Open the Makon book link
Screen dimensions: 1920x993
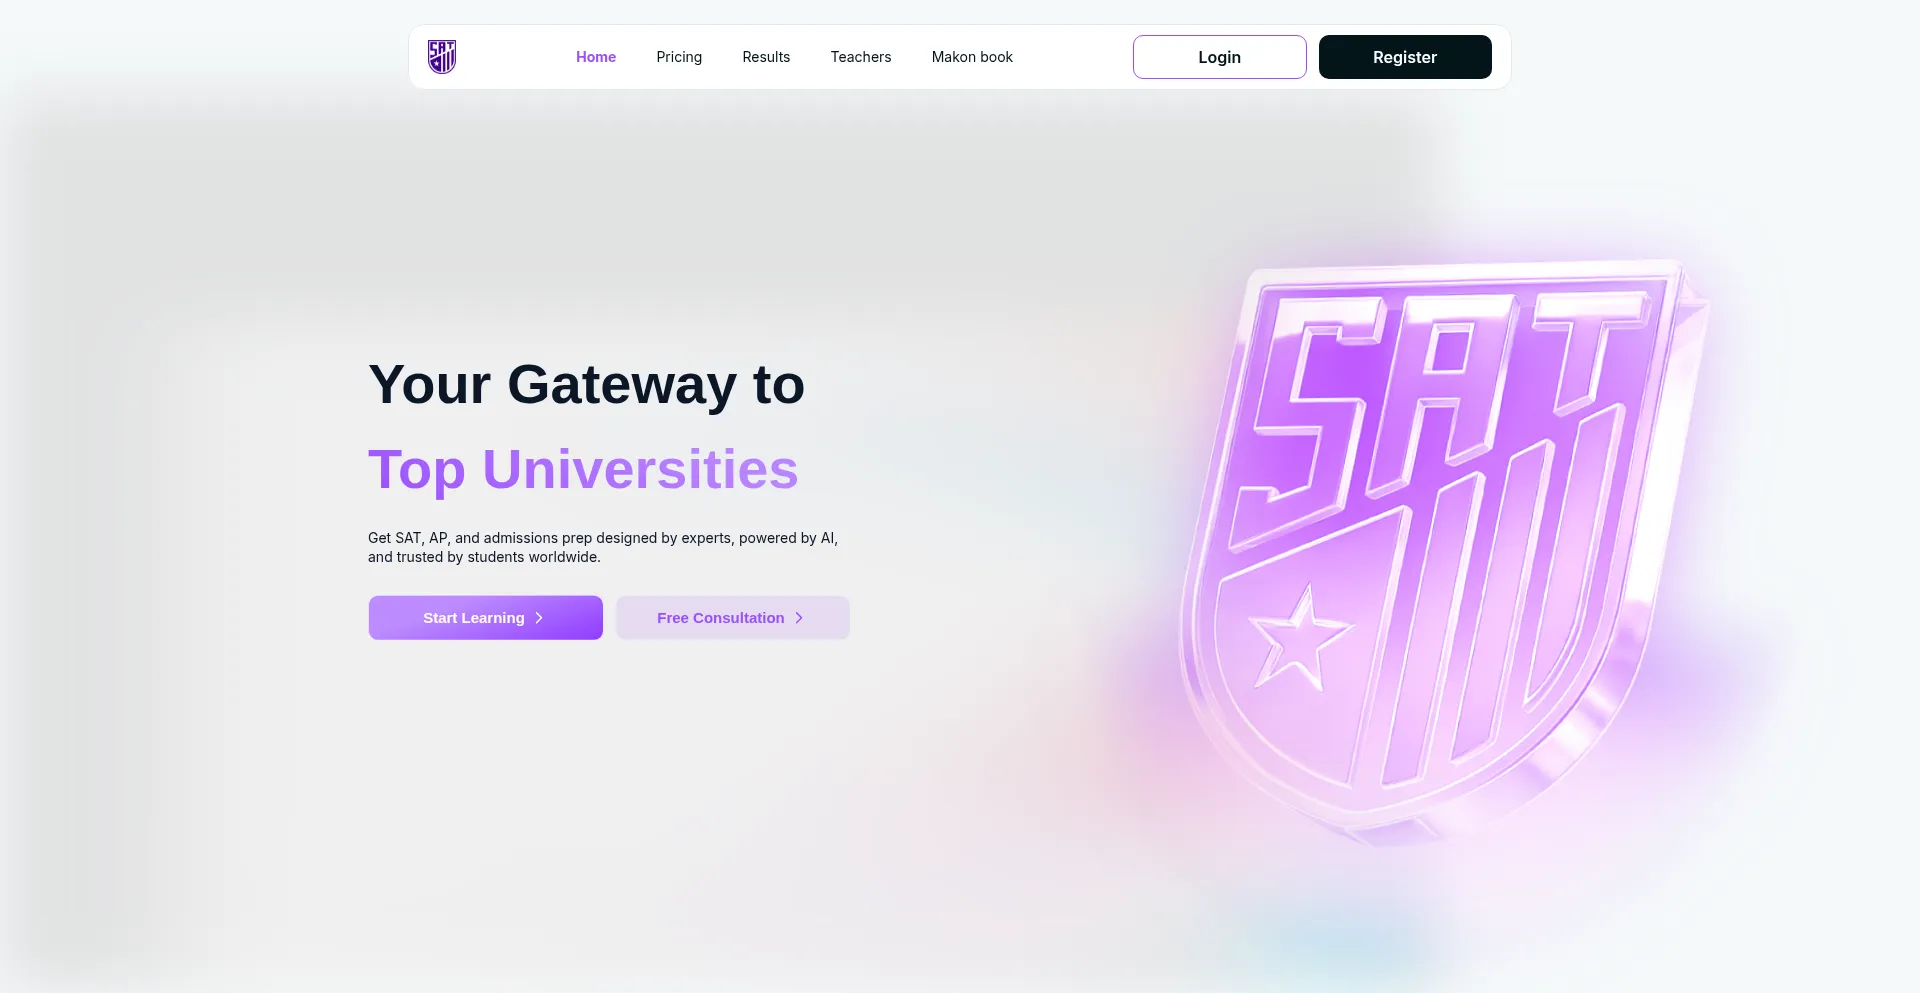click(972, 57)
